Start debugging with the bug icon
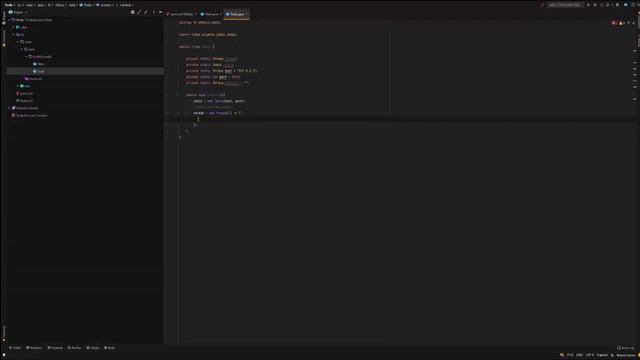640x360 pixels. 595,5
